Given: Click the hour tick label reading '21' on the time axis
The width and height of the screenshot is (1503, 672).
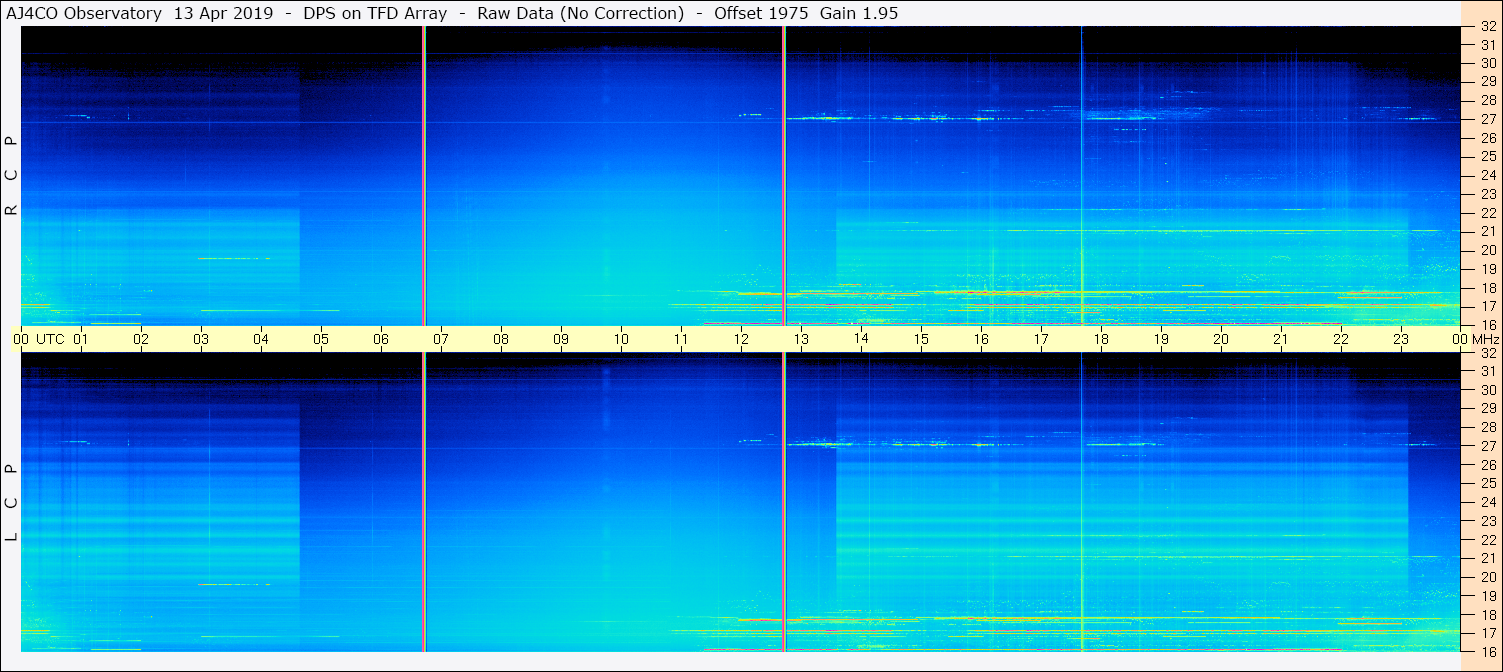Looking at the screenshot, I should coord(1281,339).
